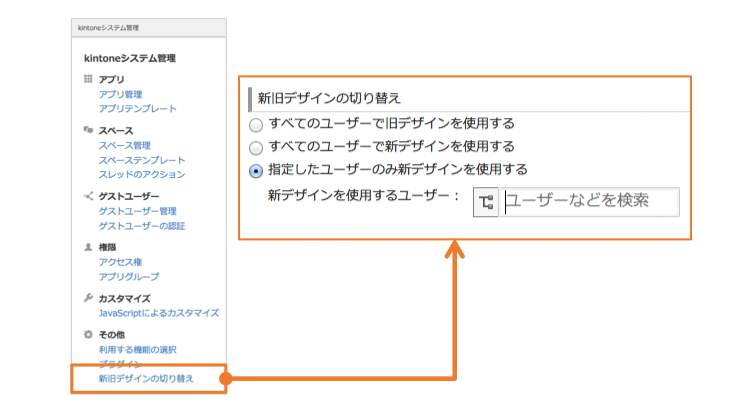The height and width of the screenshot is (411, 745).
Task: Click the organization tree icon beside search field
Action: [486, 203]
